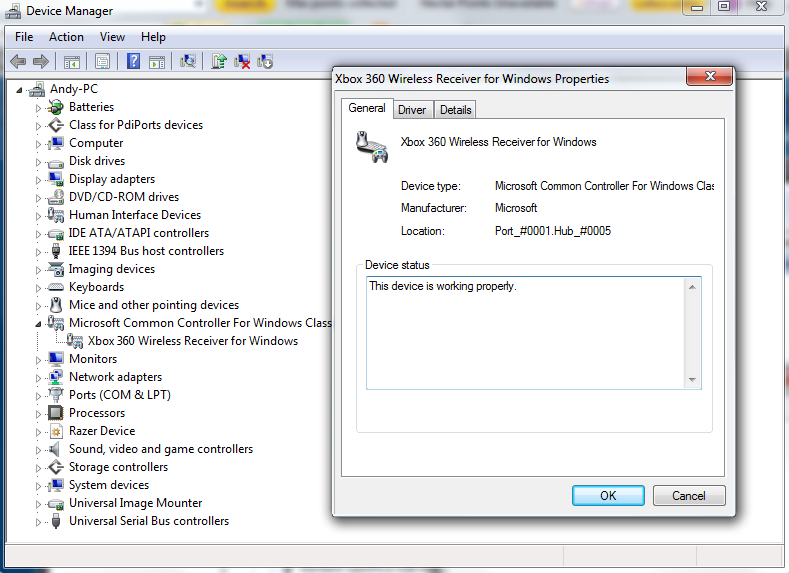
Task: Click the blue Help question mark icon
Action: tap(133, 61)
